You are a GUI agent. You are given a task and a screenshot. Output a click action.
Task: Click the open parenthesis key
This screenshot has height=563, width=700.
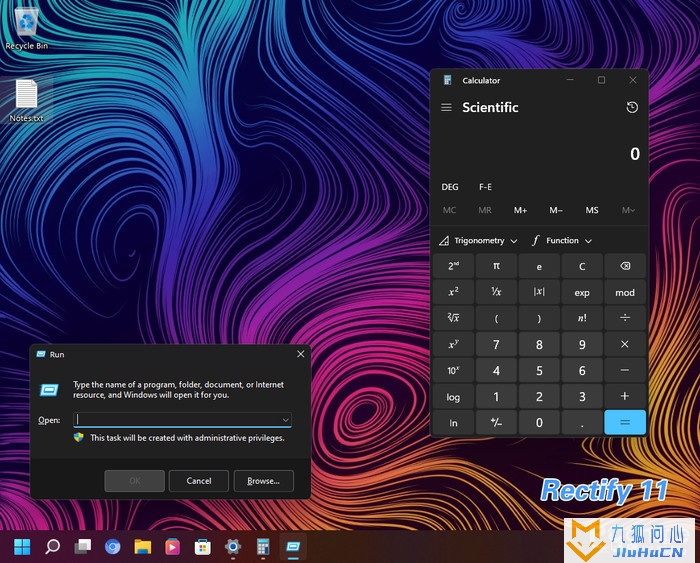click(x=496, y=318)
